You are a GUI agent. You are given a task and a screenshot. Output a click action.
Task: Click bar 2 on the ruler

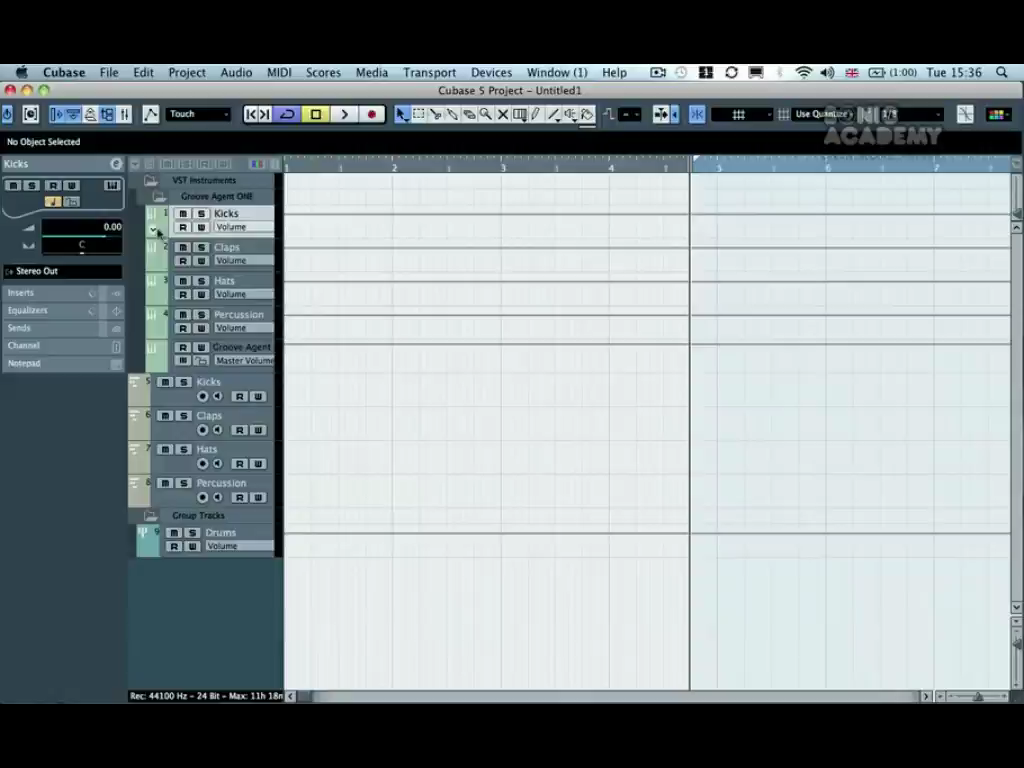[394, 168]
